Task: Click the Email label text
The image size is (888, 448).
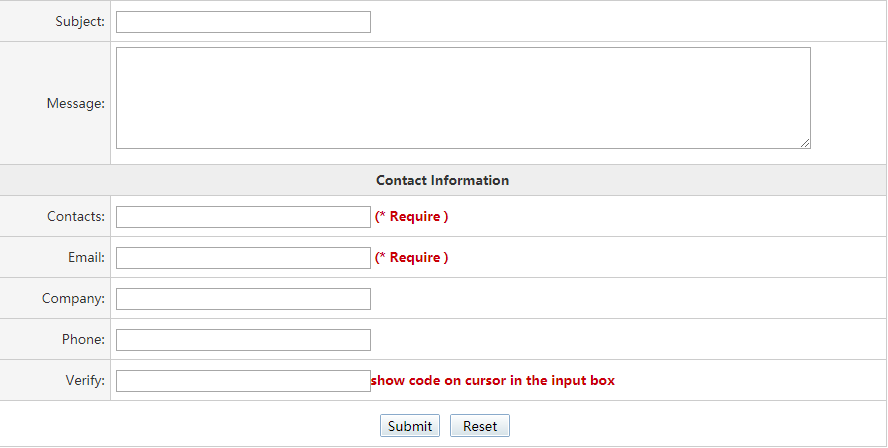Action: [x=86, y=258]
